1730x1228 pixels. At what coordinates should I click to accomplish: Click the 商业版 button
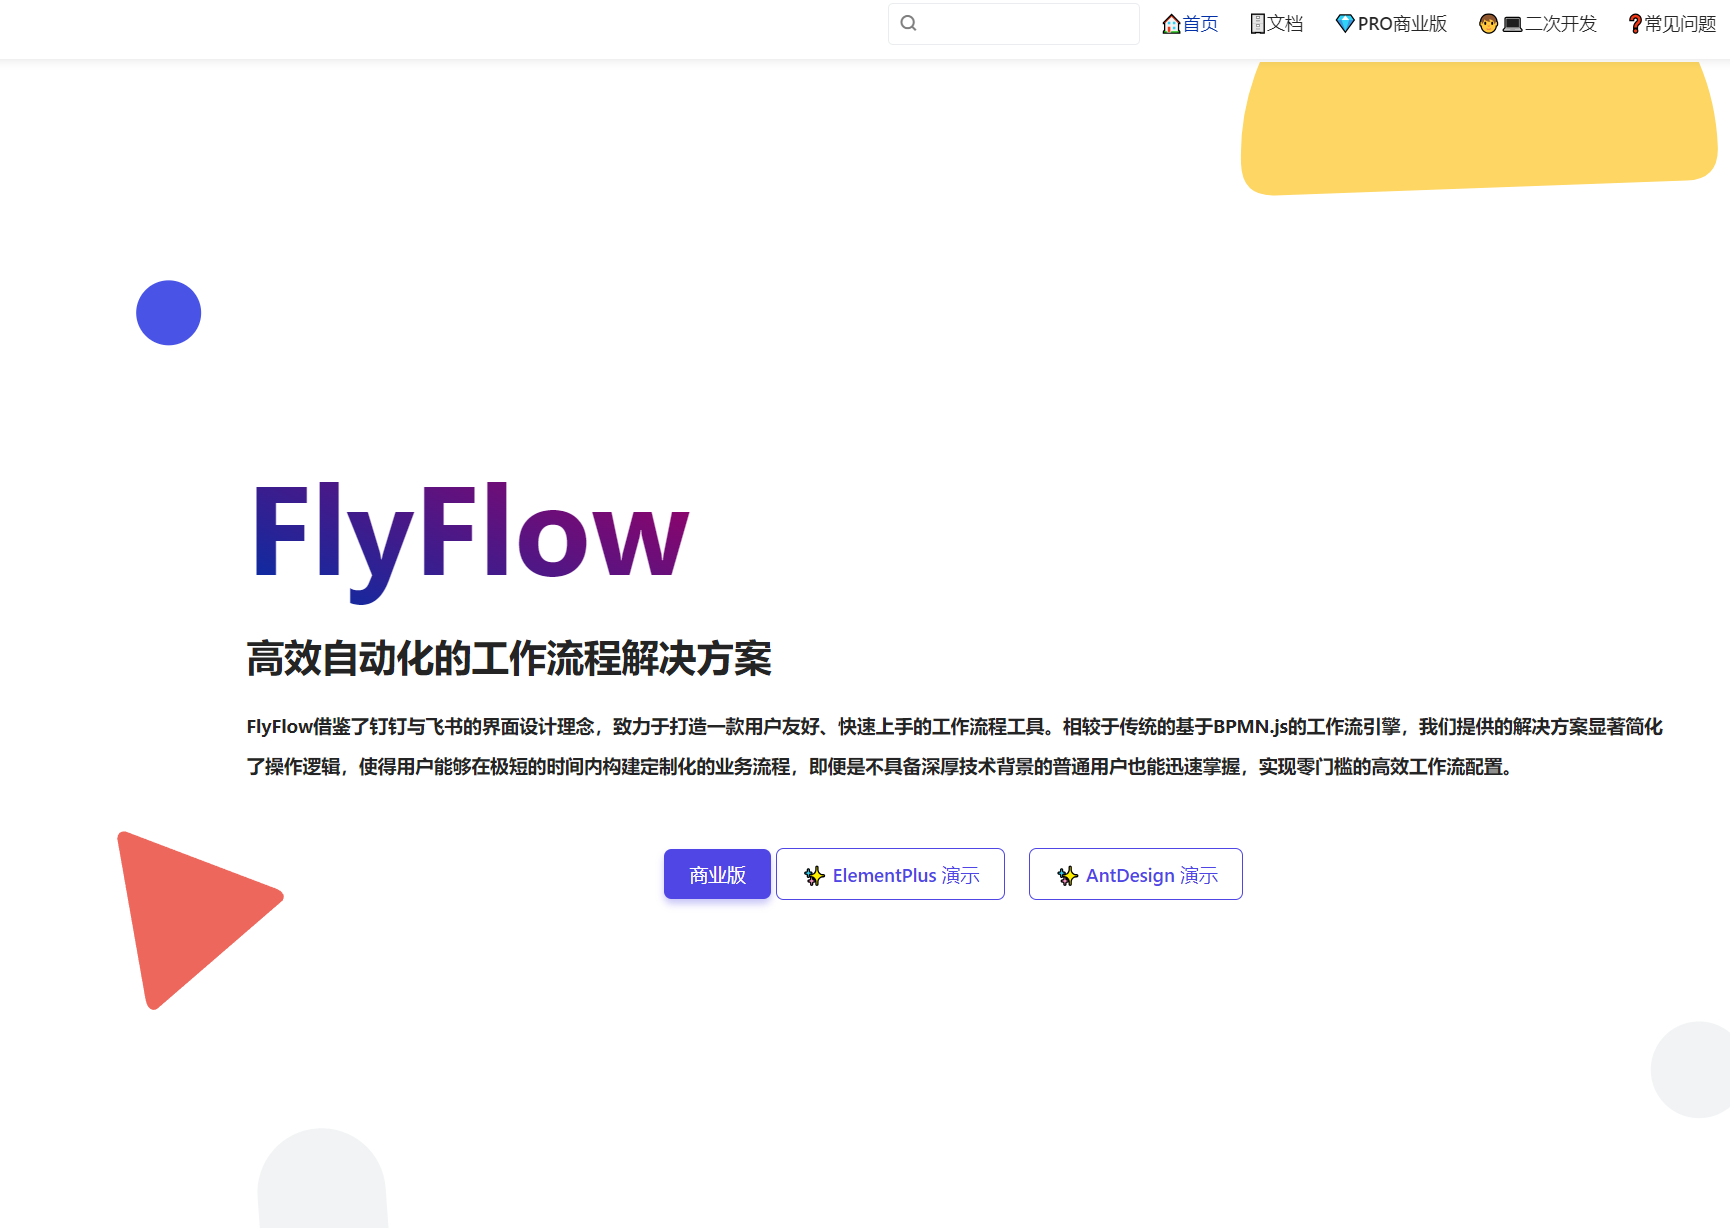(x=717, y=874)
